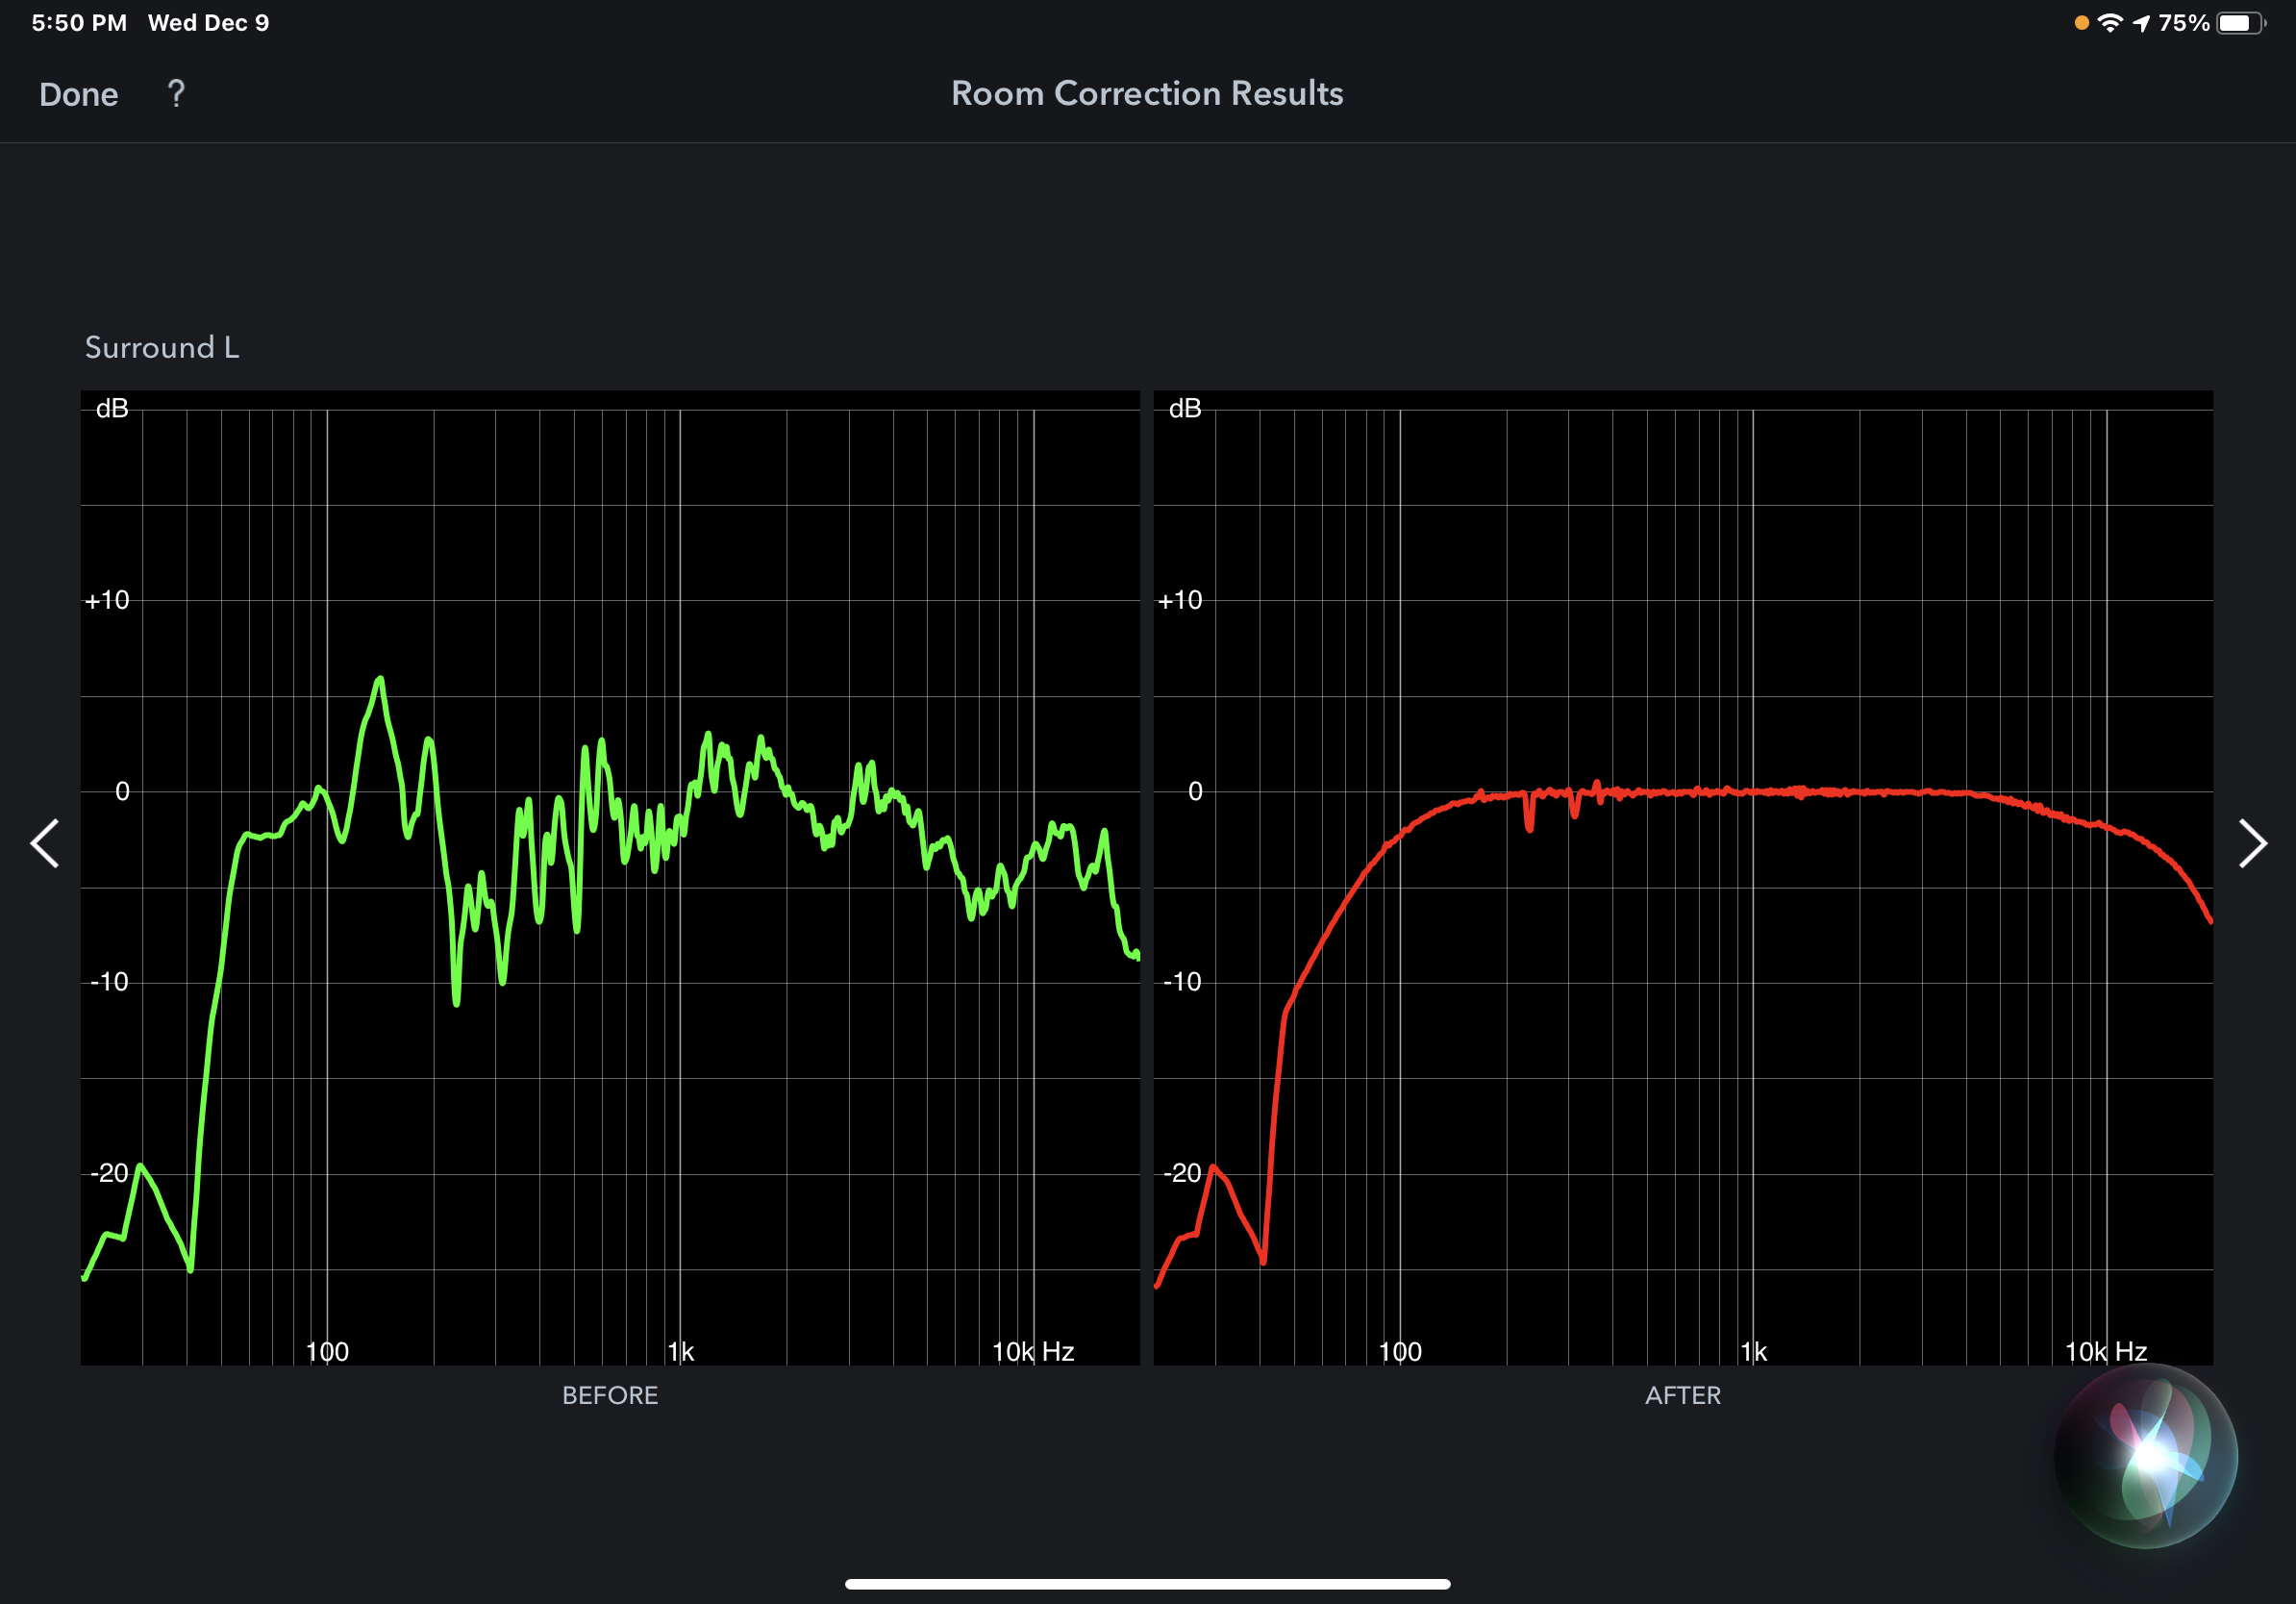Tap the AFTER red frequency response graph

click(x=1683, y=877)
